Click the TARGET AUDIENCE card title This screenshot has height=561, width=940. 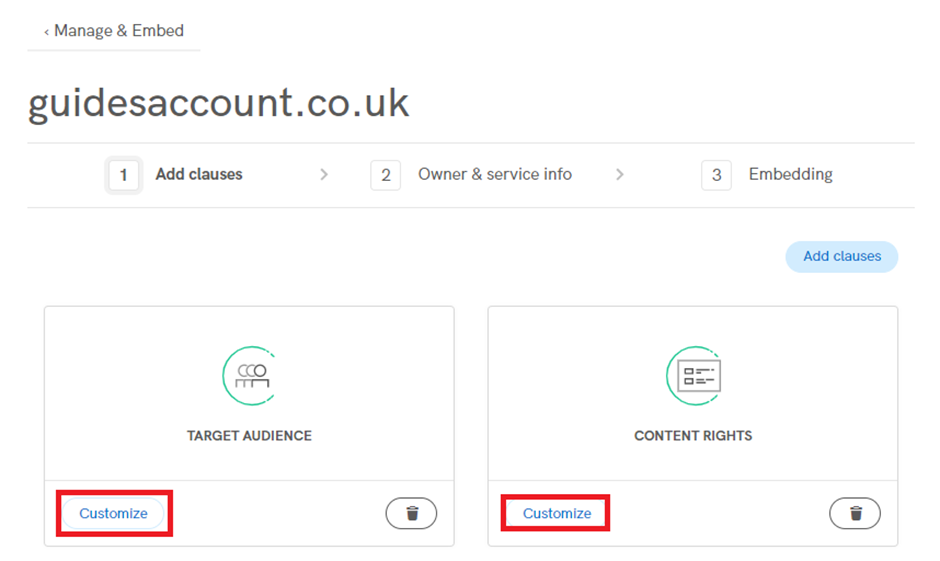tap(249, 436)
